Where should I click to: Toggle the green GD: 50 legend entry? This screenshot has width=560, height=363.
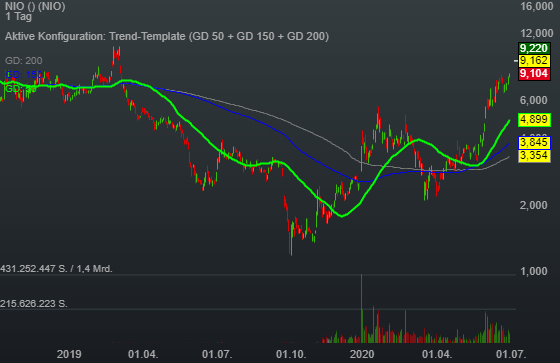pos(21,88)
